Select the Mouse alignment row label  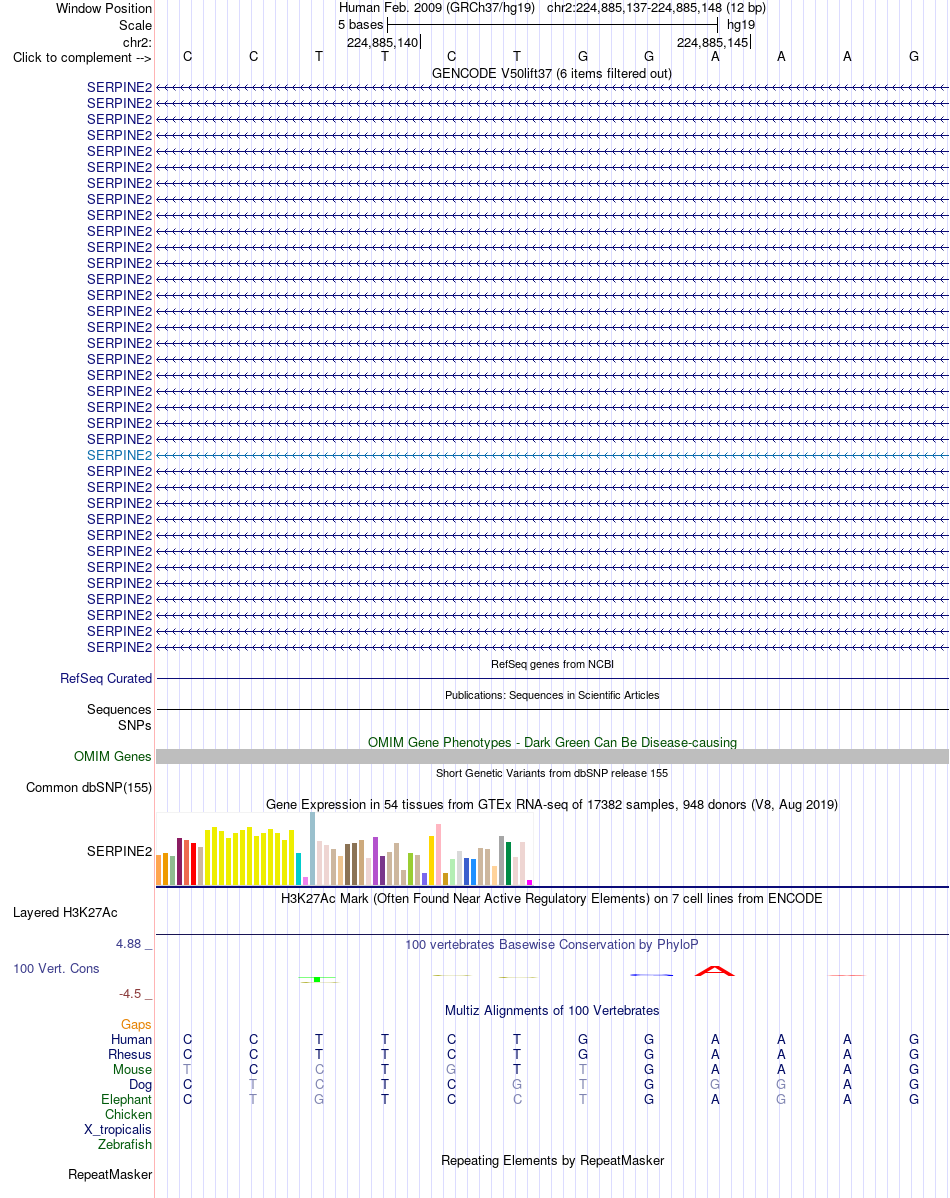coord(132,1070)
